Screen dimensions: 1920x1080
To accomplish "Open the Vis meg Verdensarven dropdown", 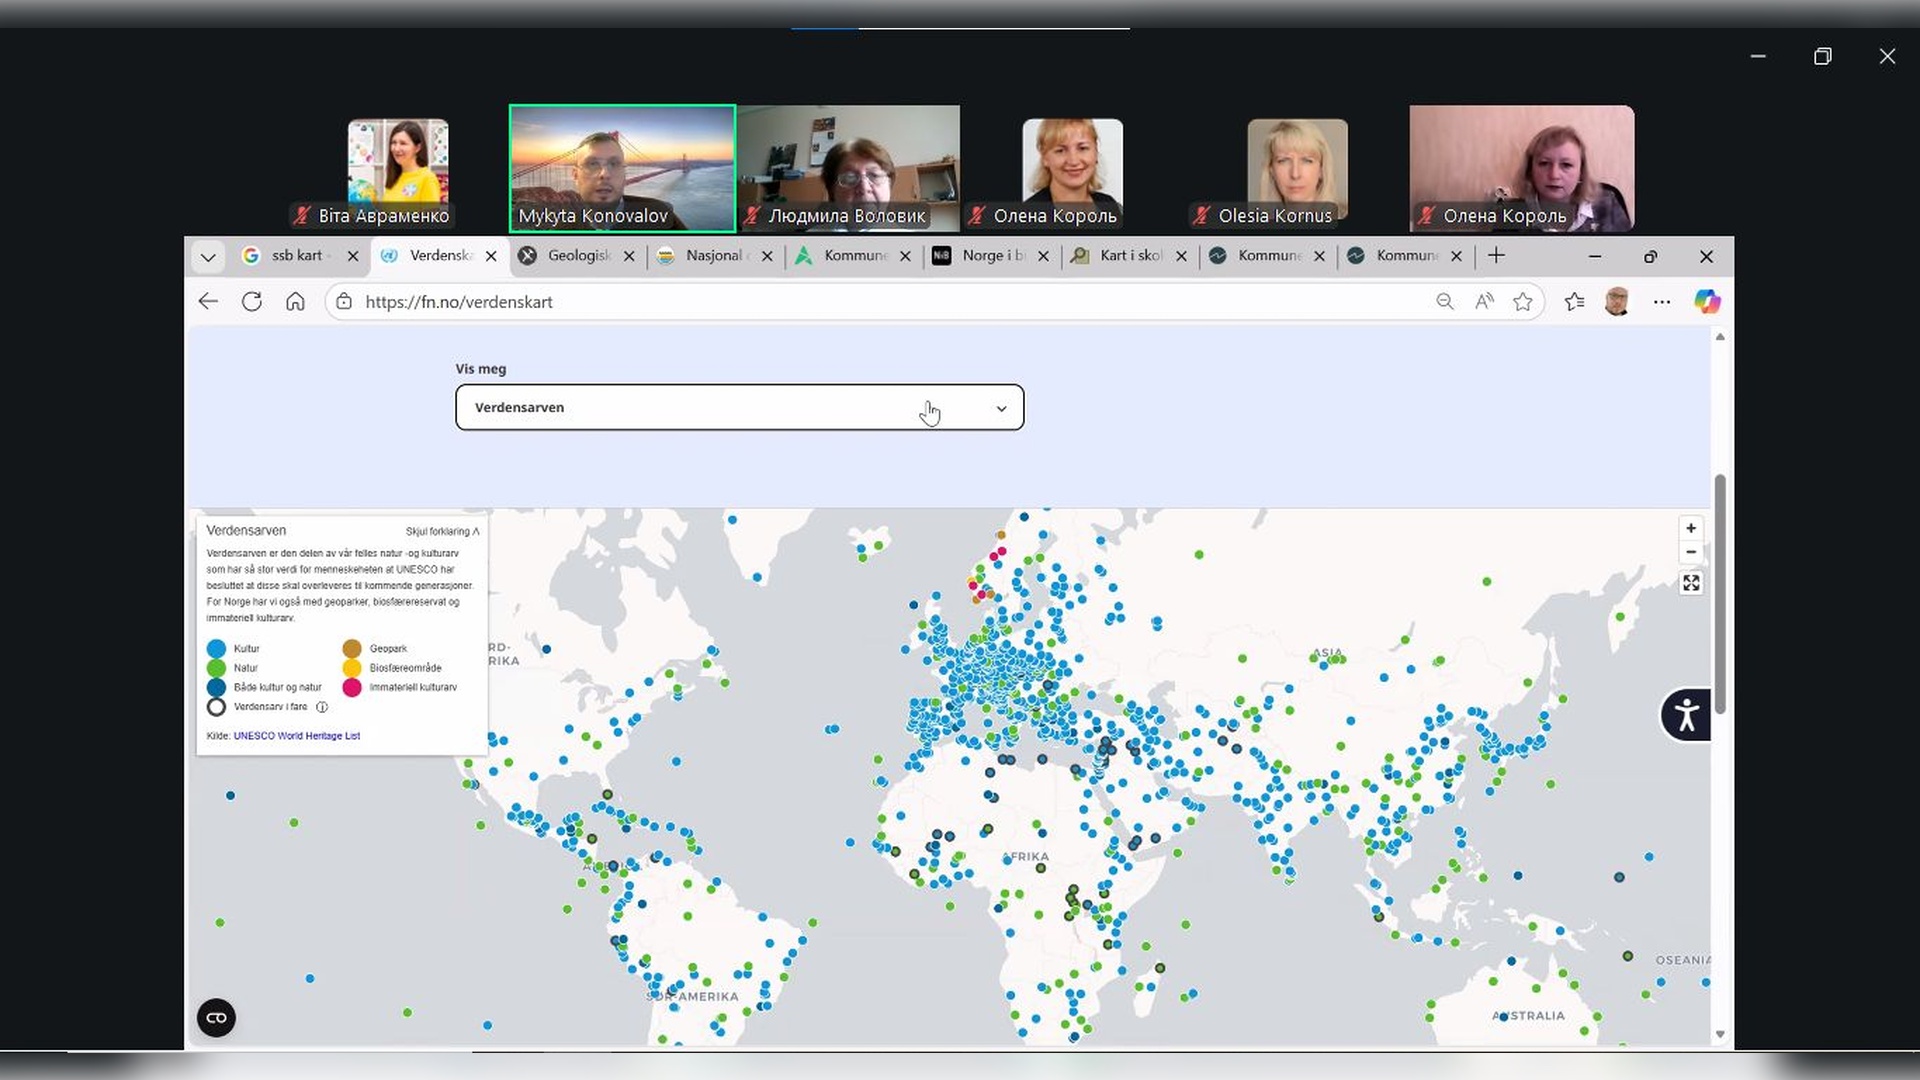I will pyautogui.click(x=739, y=407).
